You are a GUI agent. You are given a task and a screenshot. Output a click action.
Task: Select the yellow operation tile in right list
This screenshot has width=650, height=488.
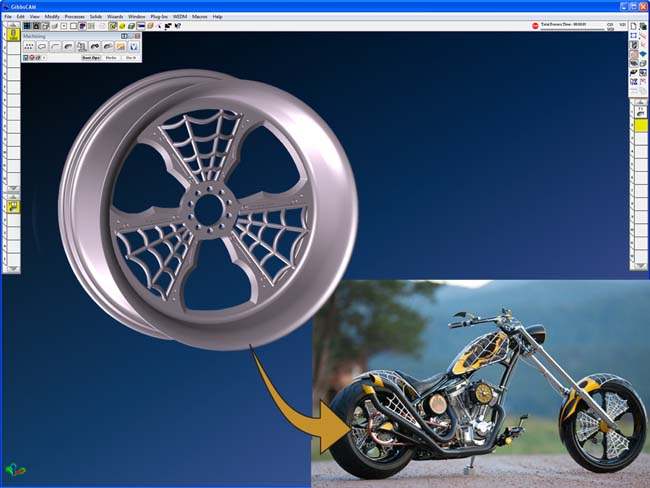click(x=641, y=125)
